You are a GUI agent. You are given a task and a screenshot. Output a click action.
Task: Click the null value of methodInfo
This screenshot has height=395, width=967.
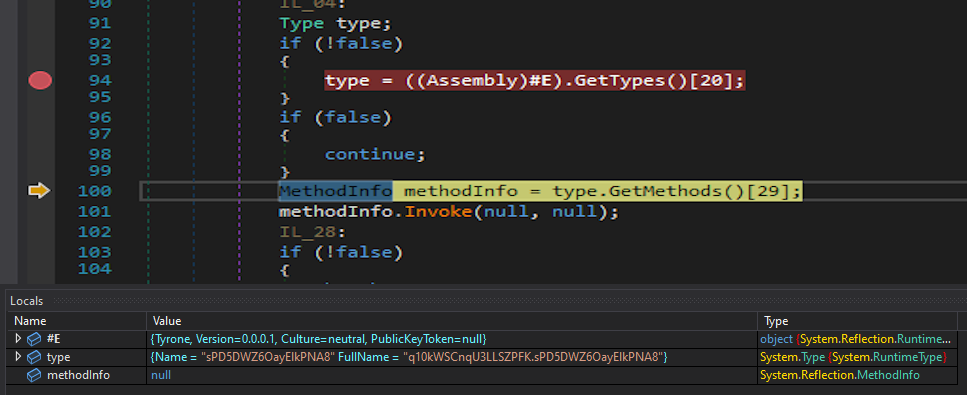[x=161, y=375]
